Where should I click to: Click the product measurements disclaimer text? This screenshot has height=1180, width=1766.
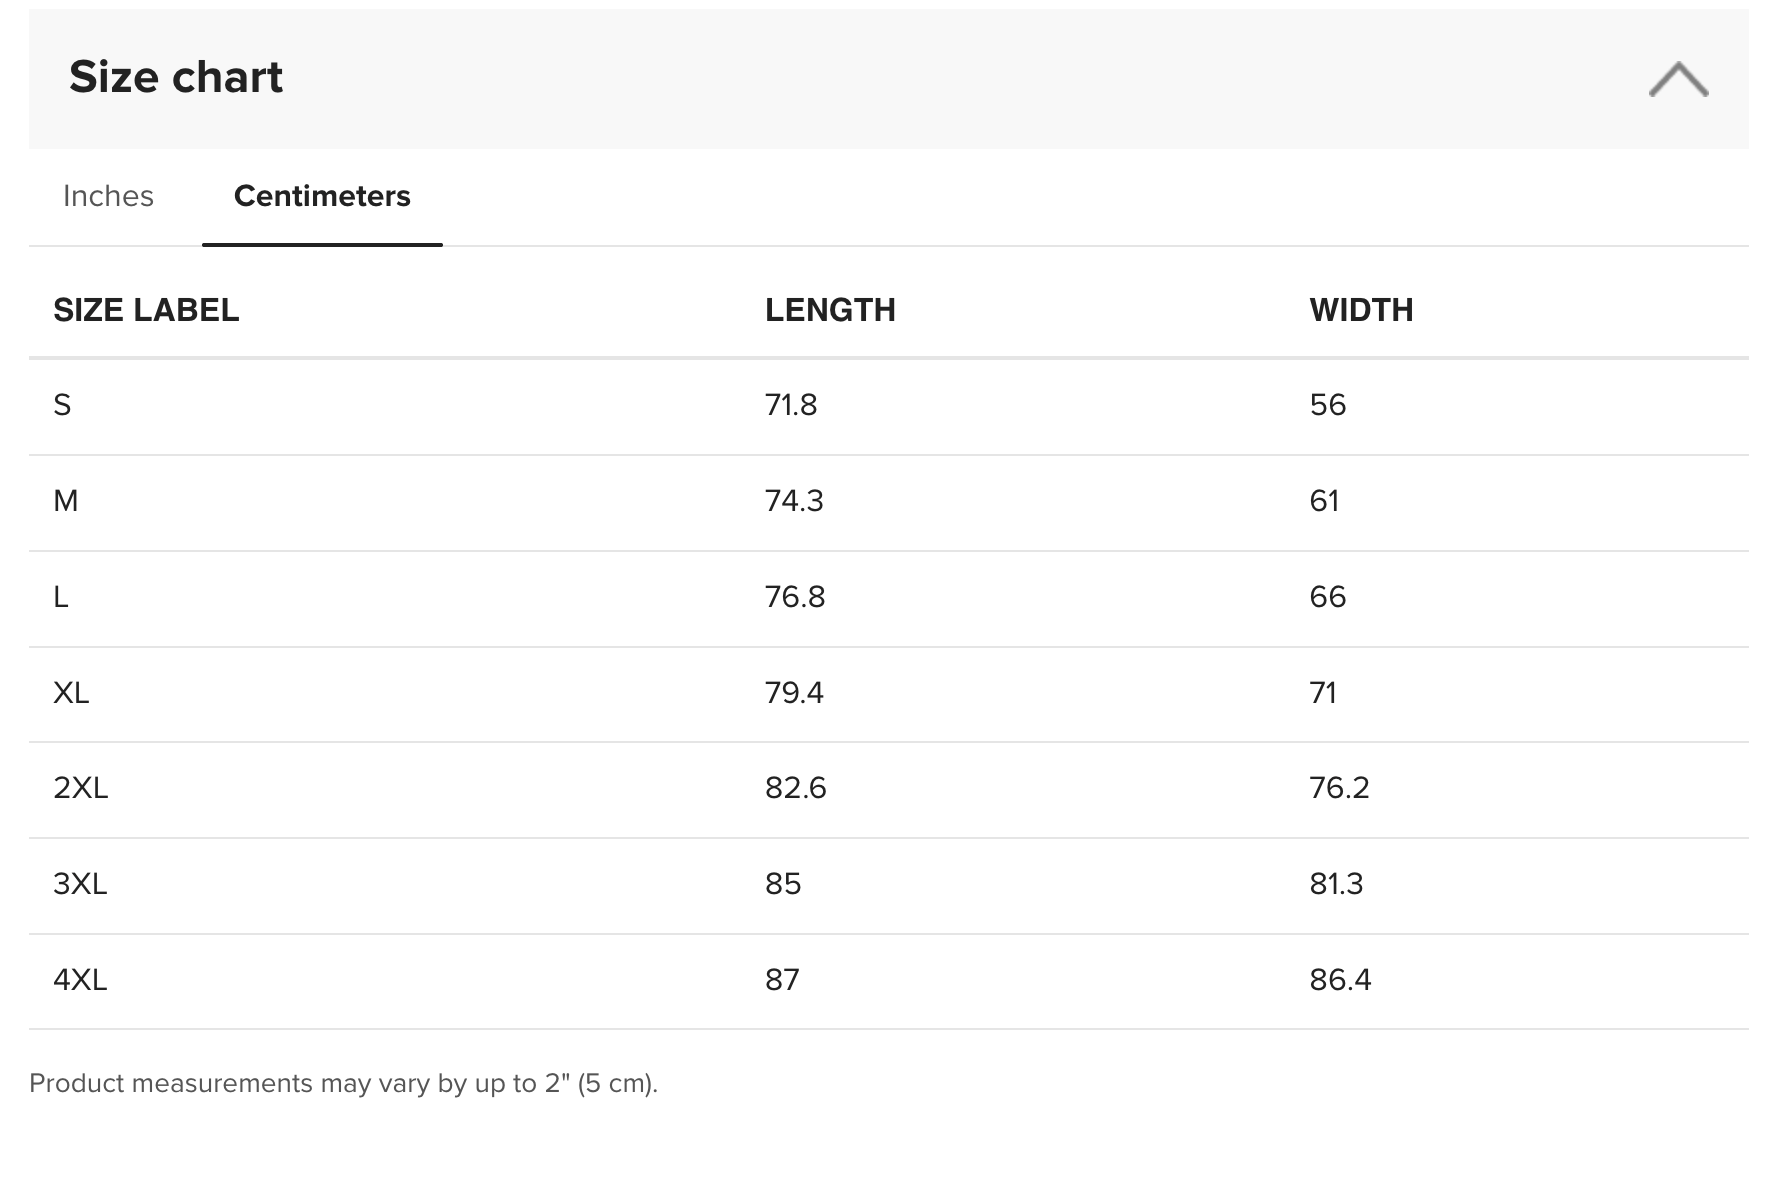tap(343, 1084)
